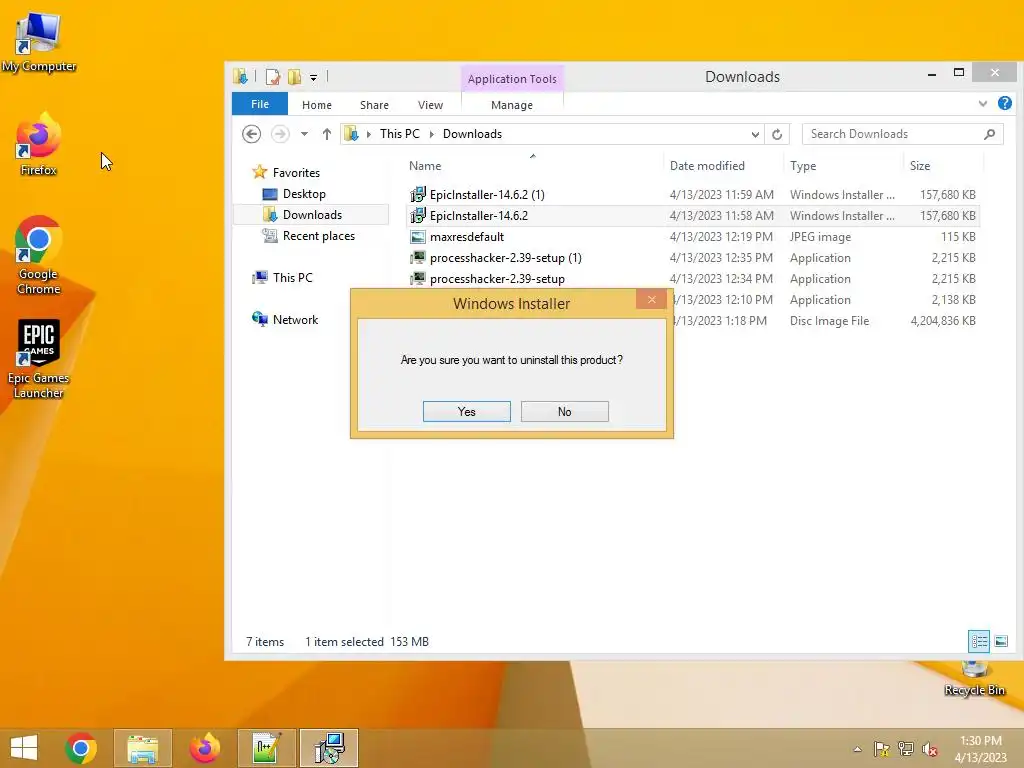
Task: Click Firefox in the taskbar
Action: pyautogui.click(x=204, y=748)
